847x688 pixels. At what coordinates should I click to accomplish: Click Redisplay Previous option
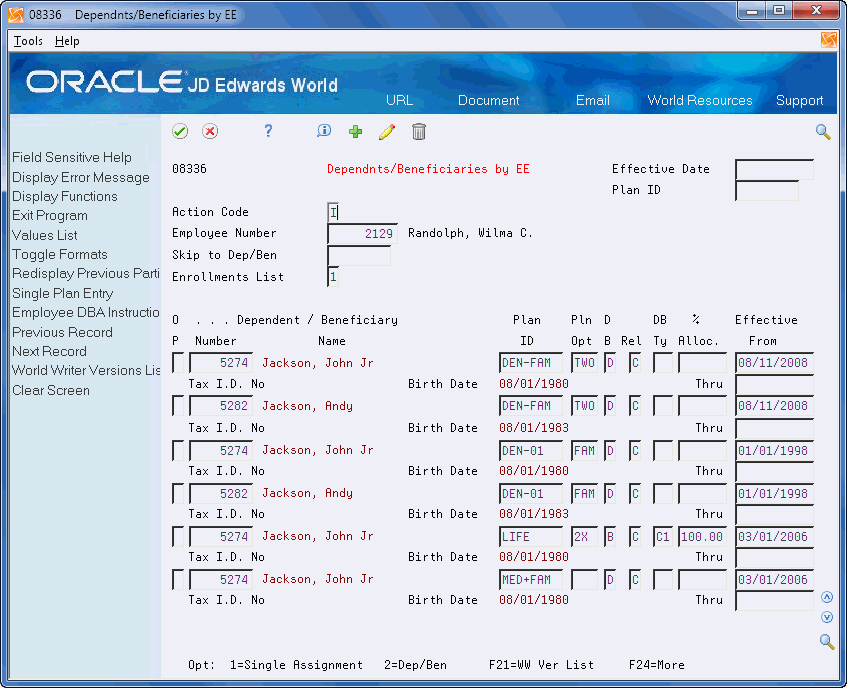(x=86, y=273)
